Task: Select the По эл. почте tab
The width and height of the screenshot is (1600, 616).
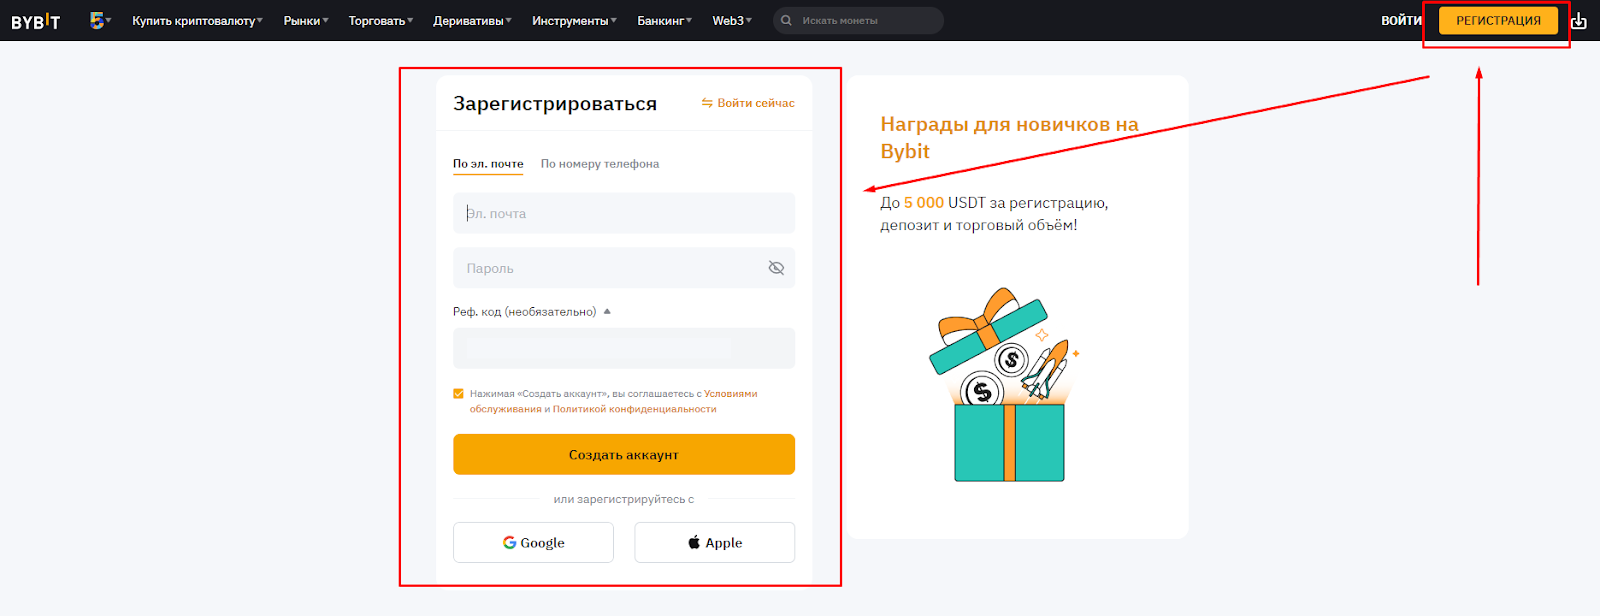Action: [x=488, y=164]
